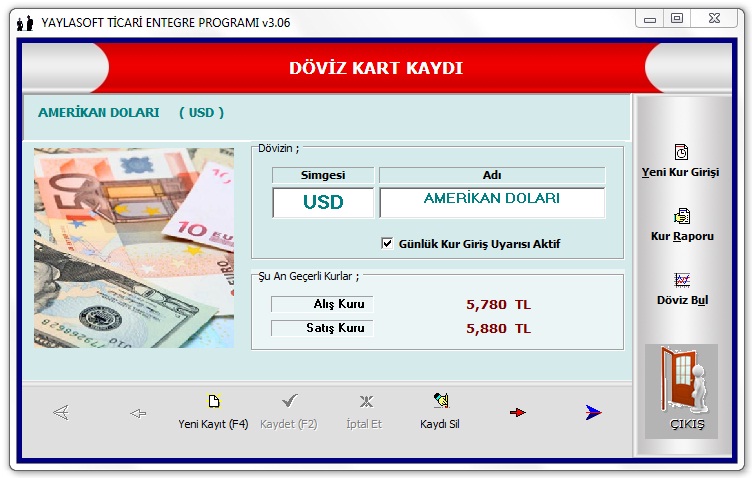The height and width of the screenshot is (478, 752).
Task: Close the Yaylasoft window
Action: tap(714, 19)
